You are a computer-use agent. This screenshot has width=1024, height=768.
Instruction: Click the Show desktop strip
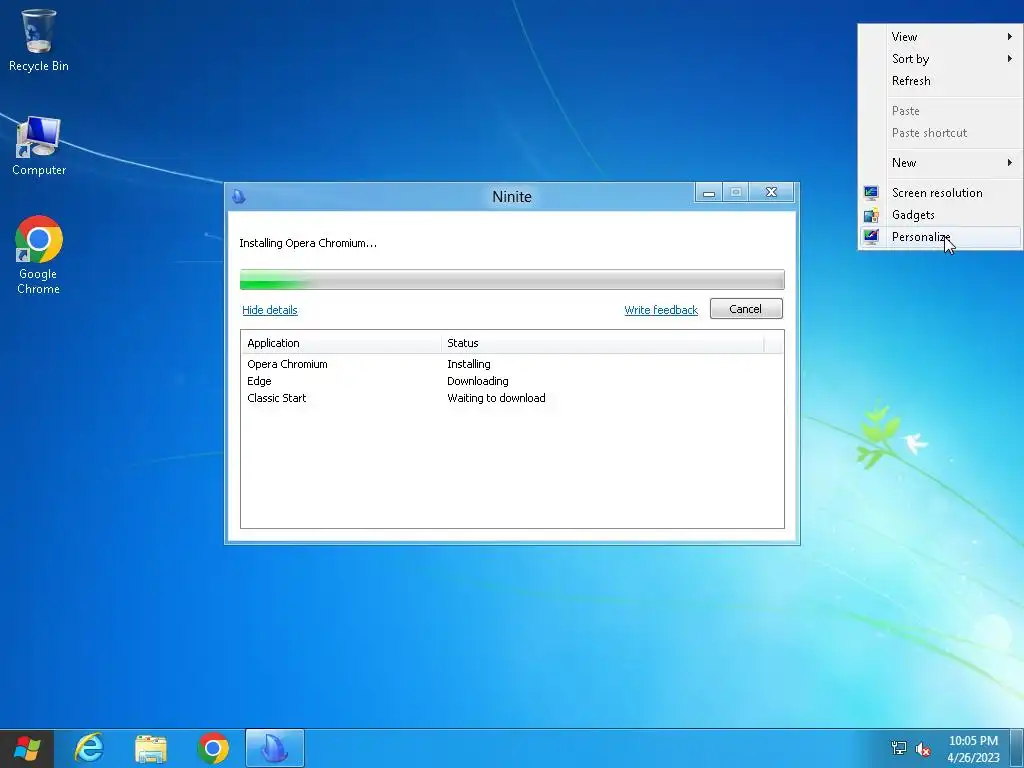click(x=1017, y=748)
